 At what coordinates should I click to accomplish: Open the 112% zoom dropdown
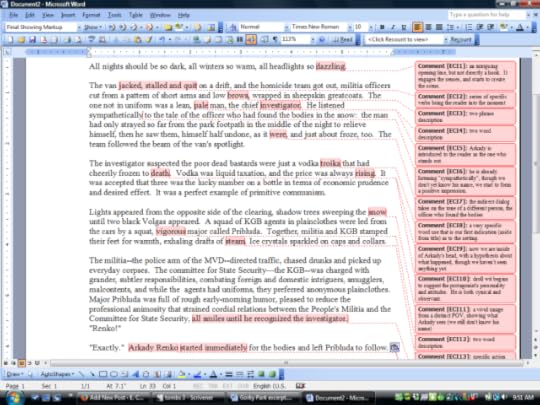[x=313, y=40]
